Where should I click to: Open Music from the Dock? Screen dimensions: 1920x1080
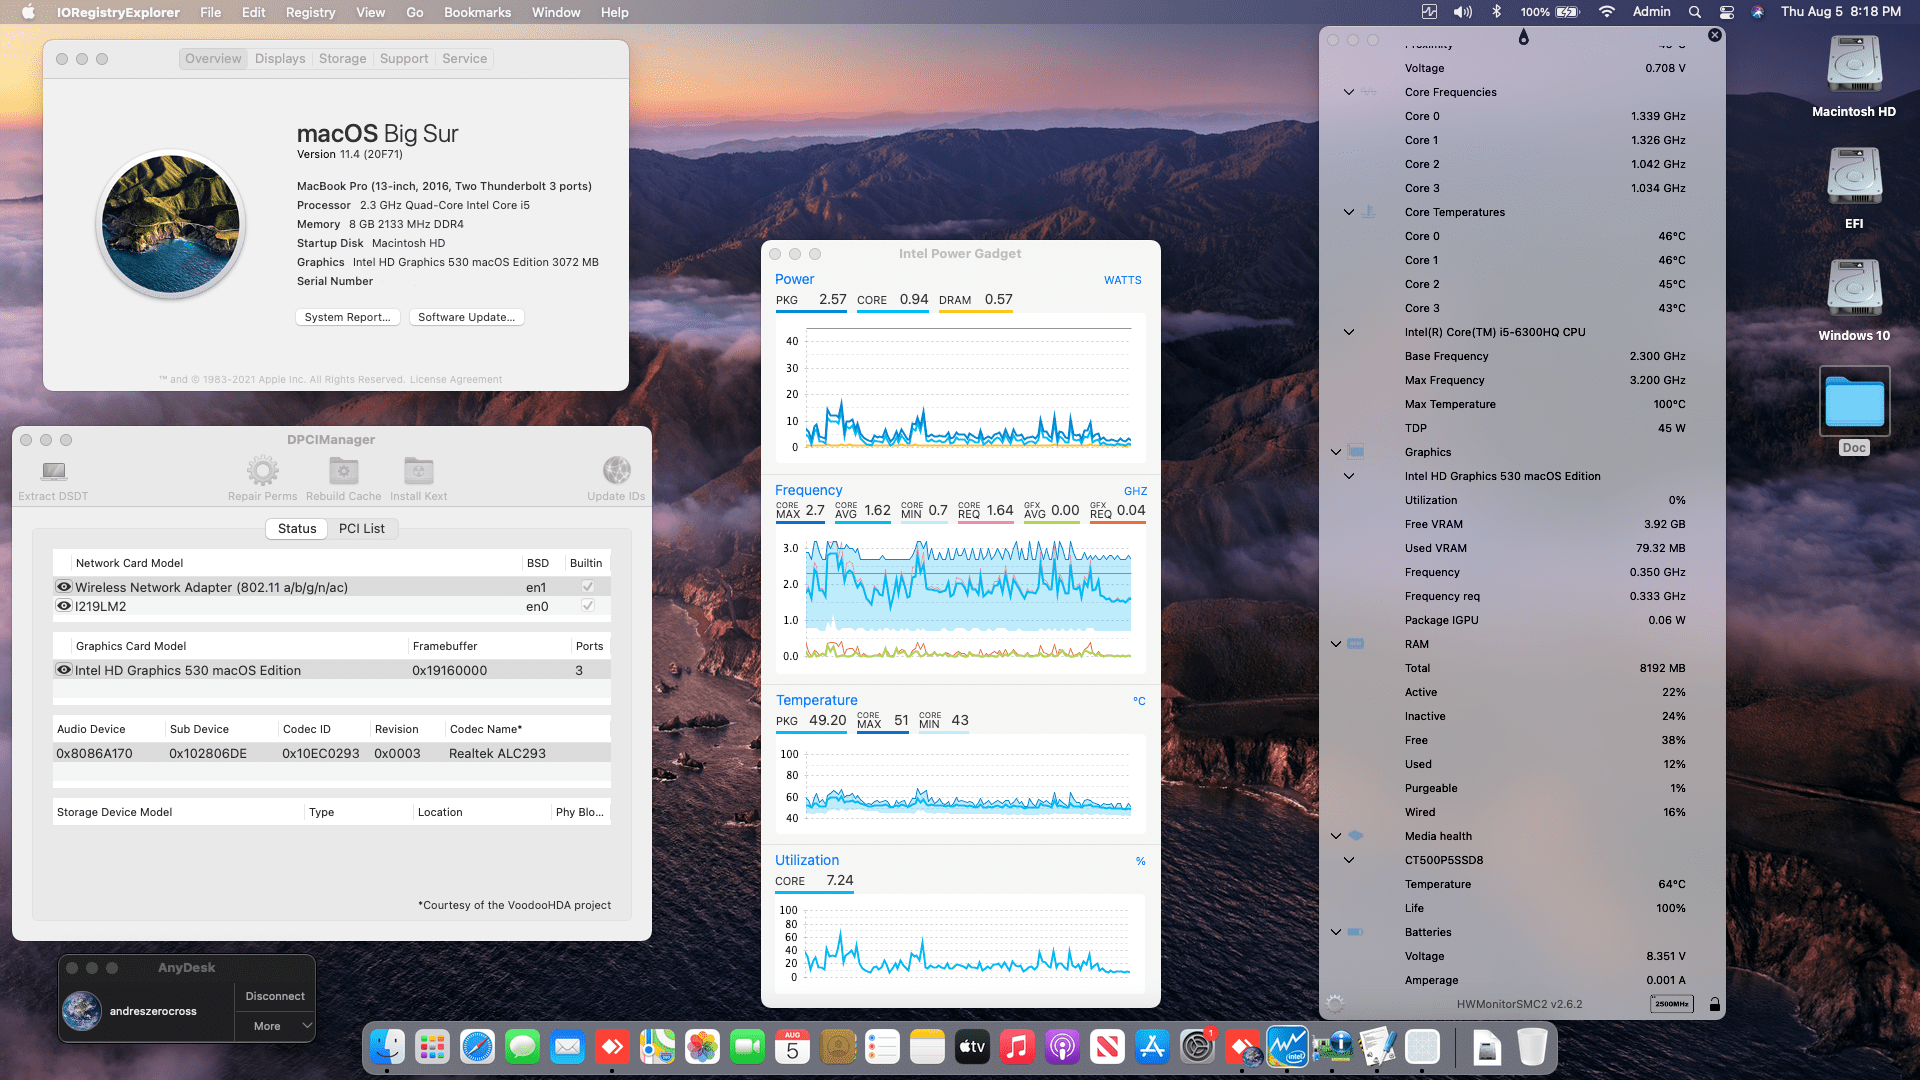[x=1017, y=1047]
